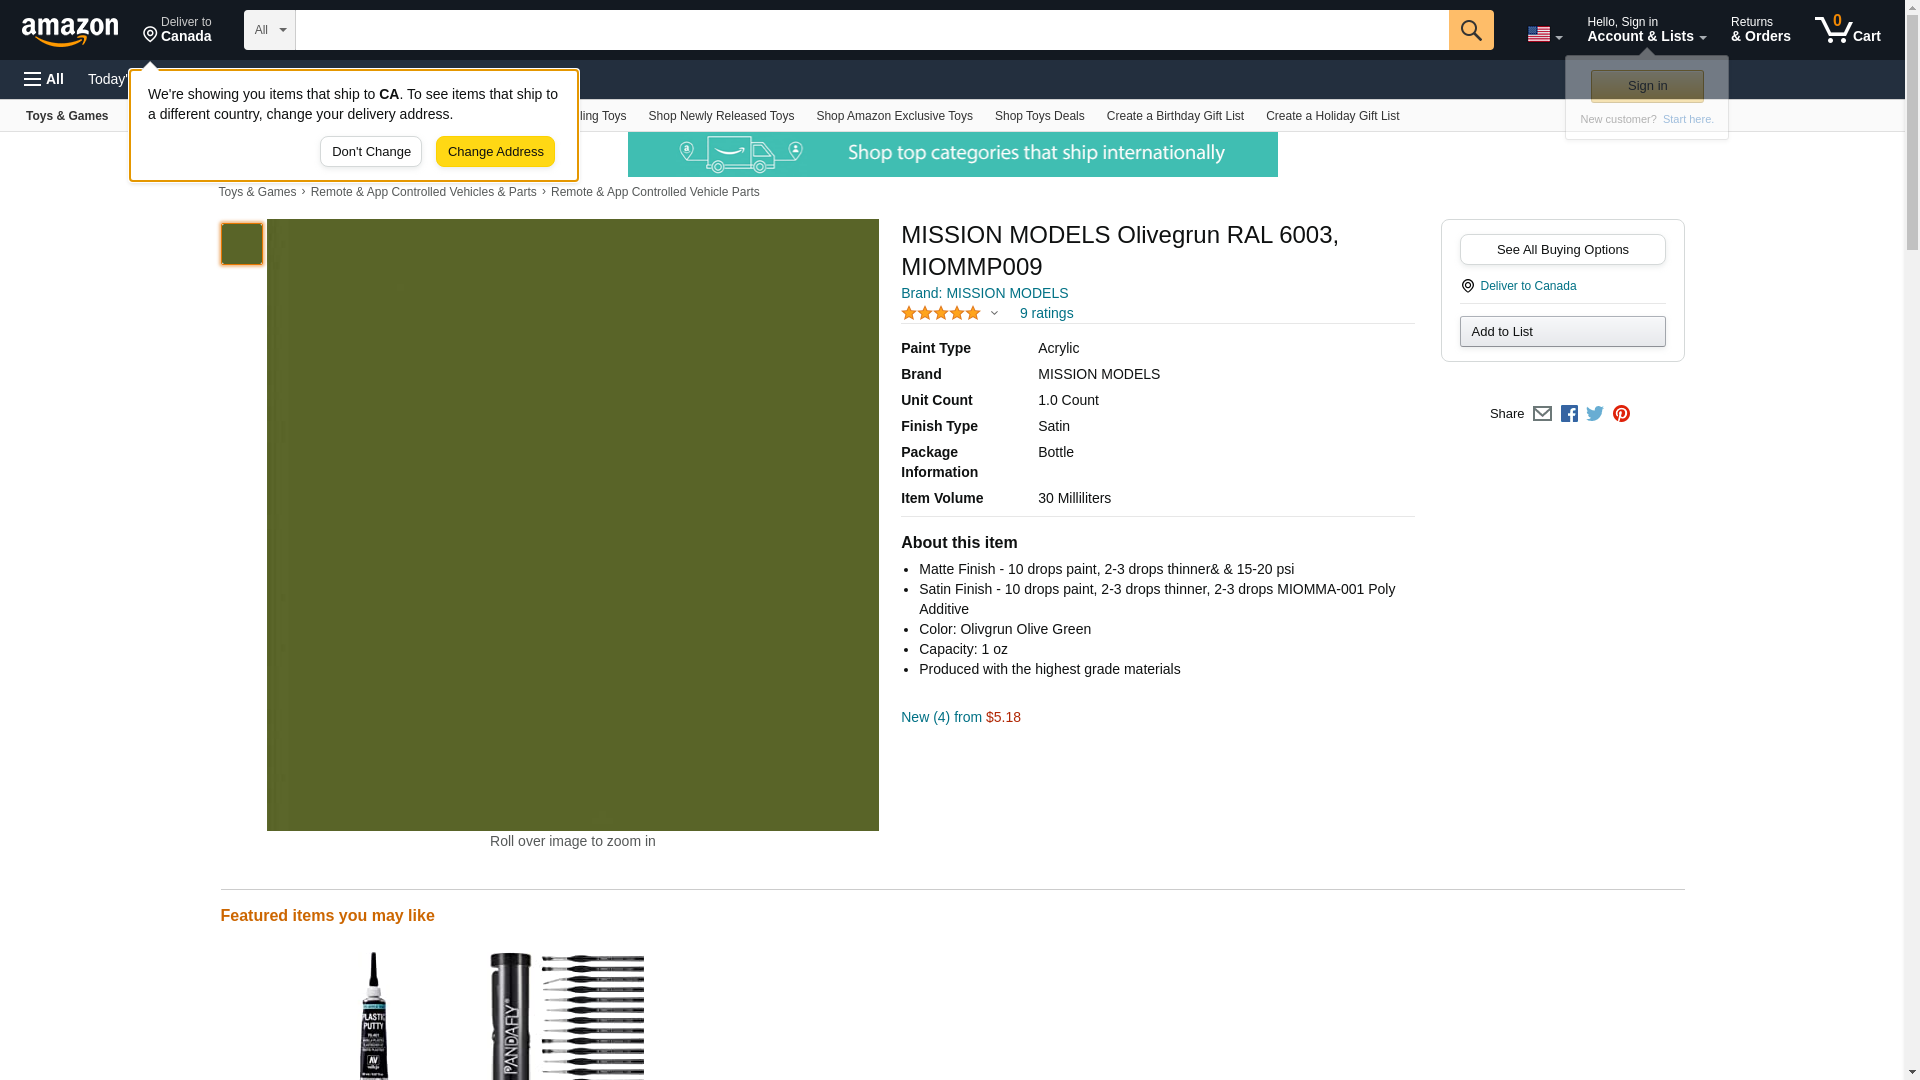Image resolution: width=1920 pixels, height=1080 pixels.
Task: Share product on Twitter
Action: pos(1595,414)
